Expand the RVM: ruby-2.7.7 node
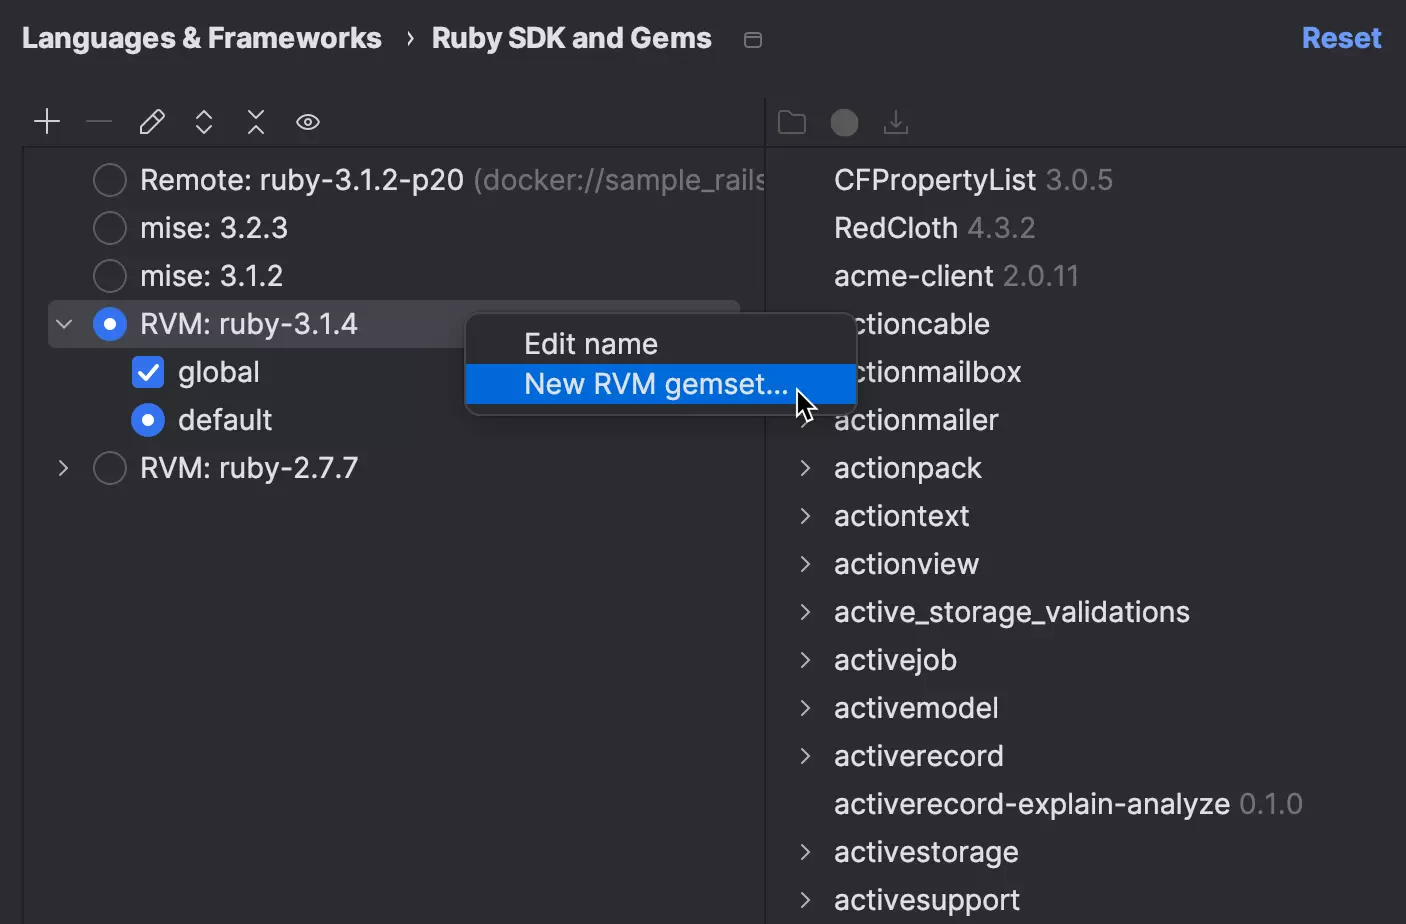The image size is (1406, 924). click(x=64, y=469)
